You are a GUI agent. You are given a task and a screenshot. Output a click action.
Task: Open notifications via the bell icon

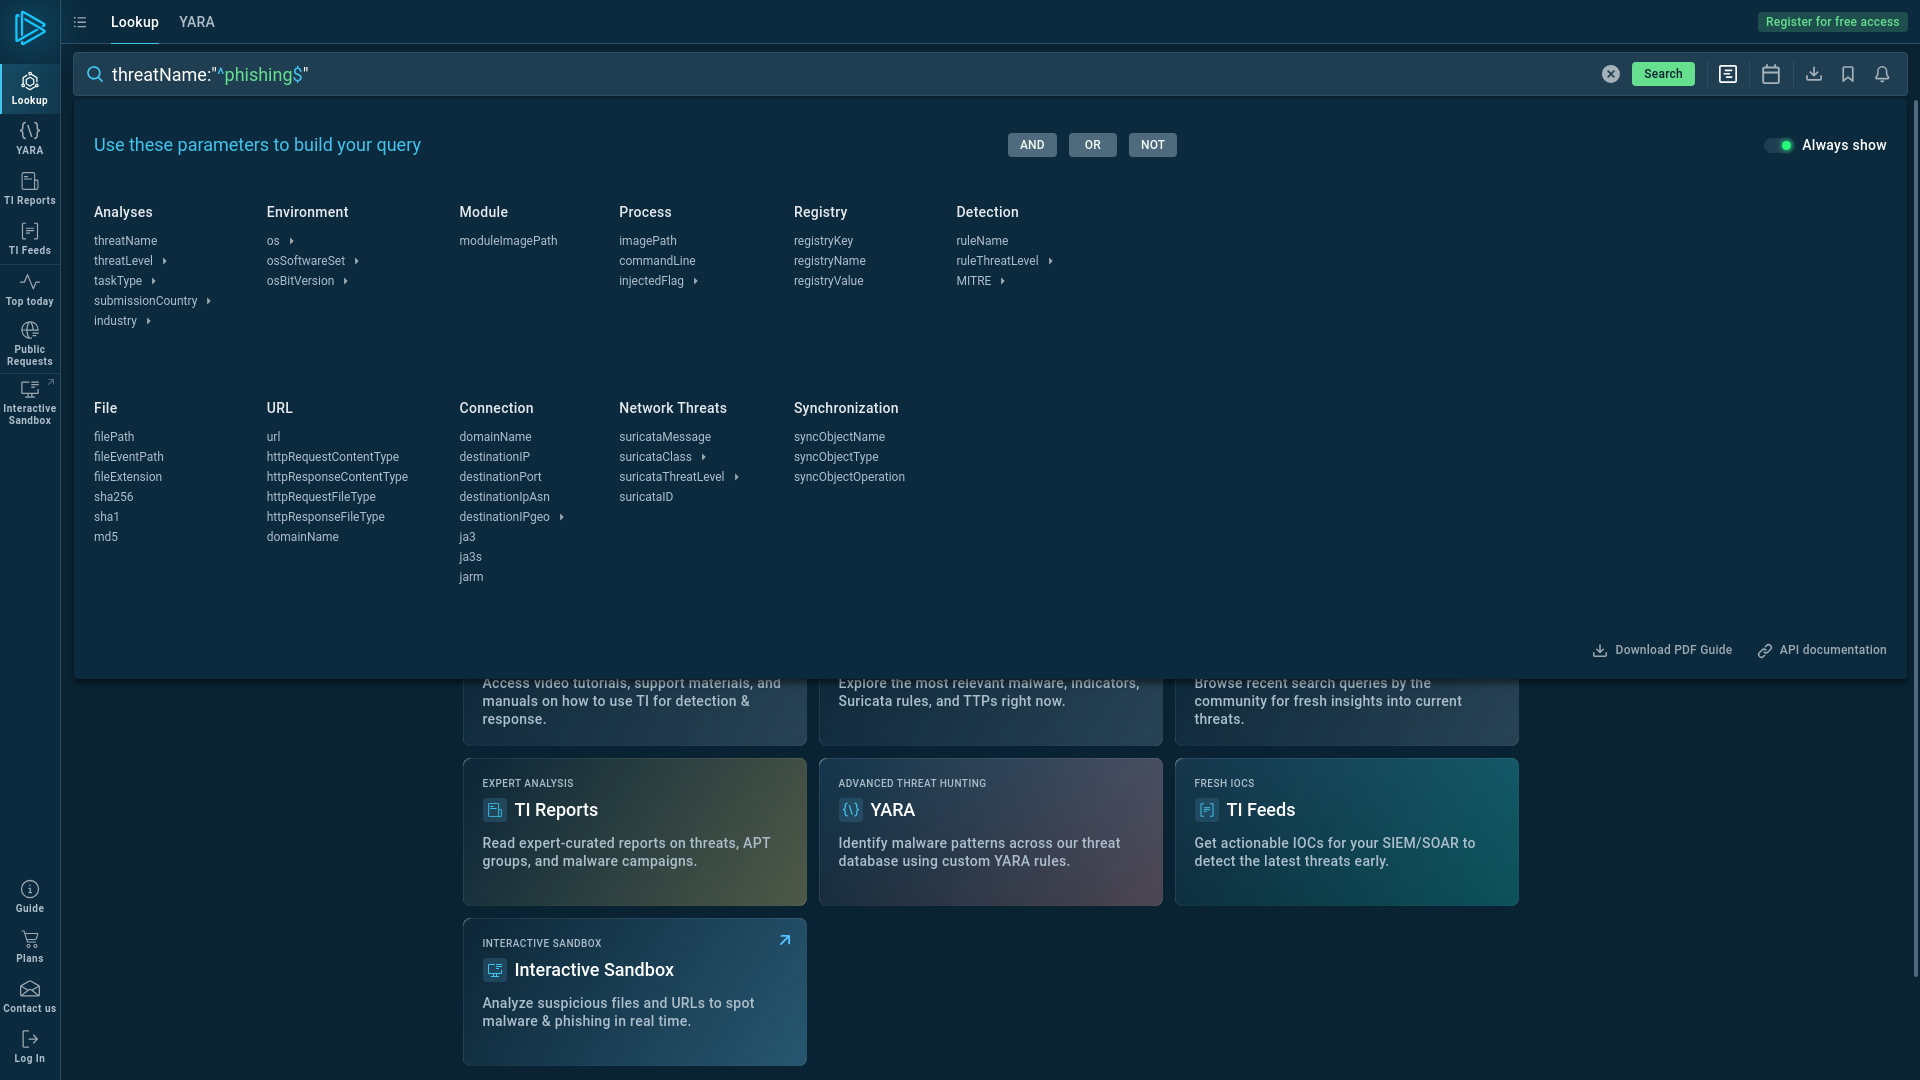[x=1883, y=74]
